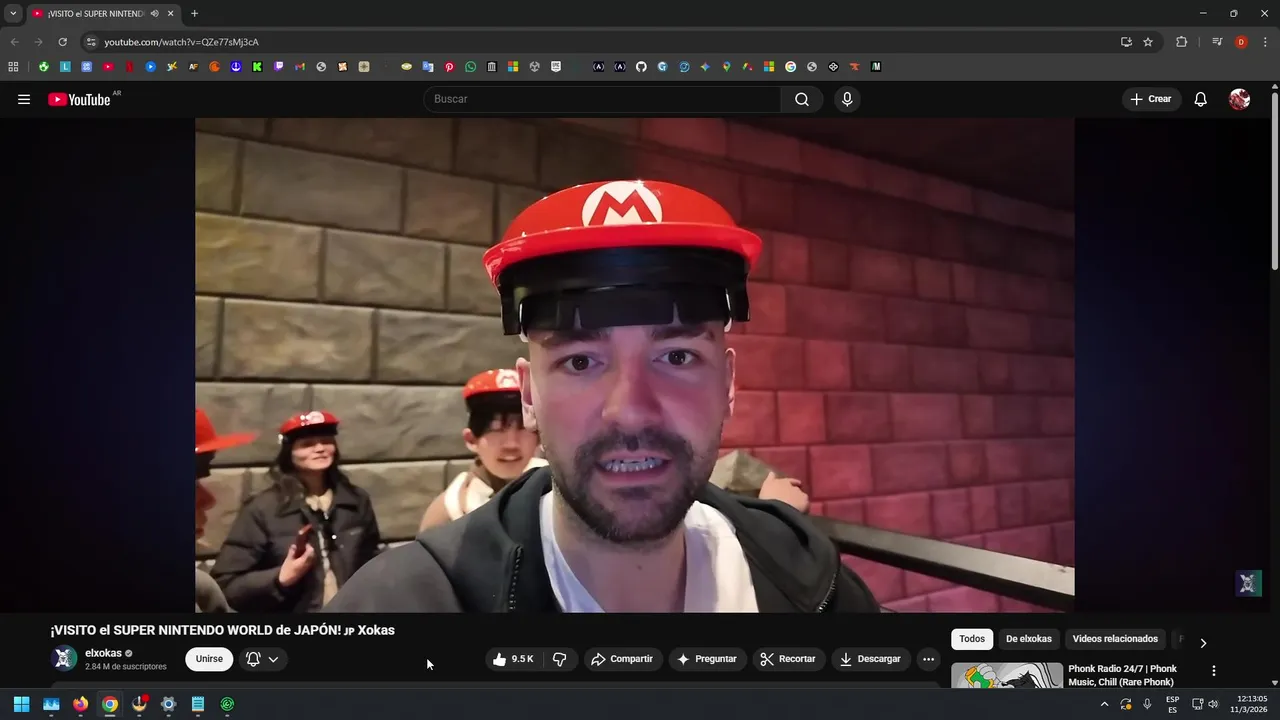
Task: Open YouTube notifications bell in header
Action: pos(1201,99)
